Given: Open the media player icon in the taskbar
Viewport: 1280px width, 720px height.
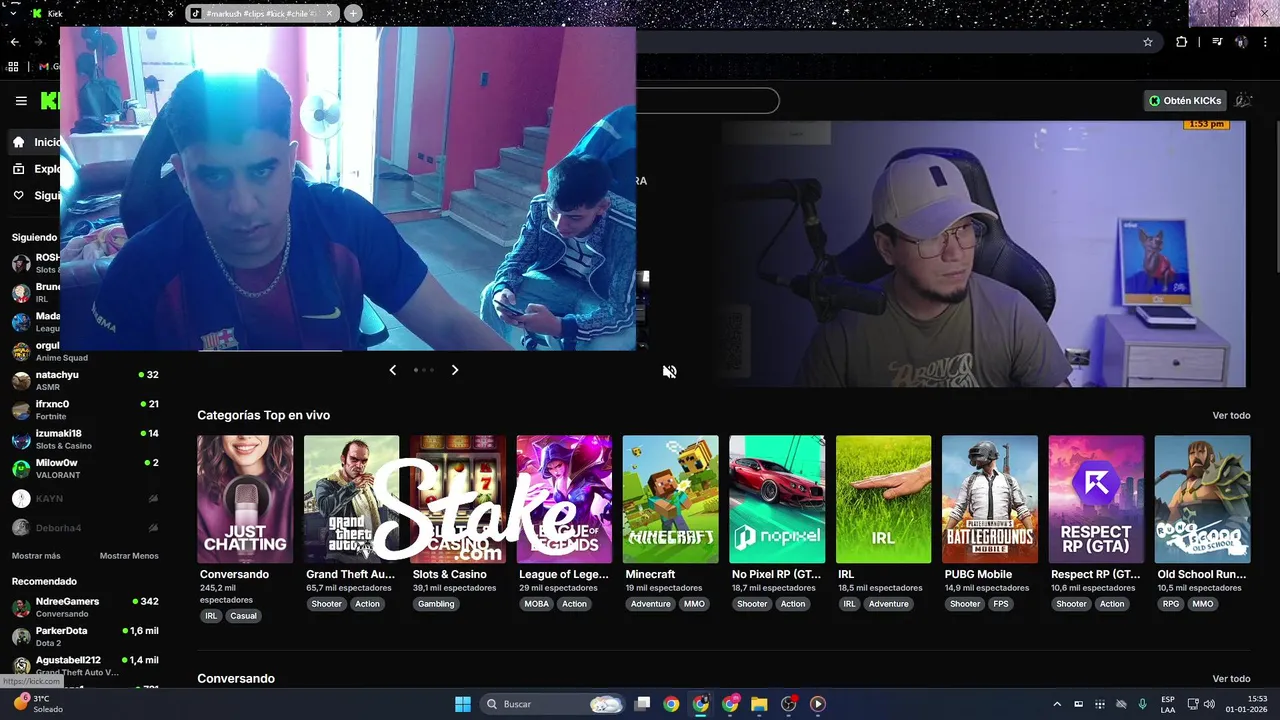Looking at the screenshot, I should [818, 704].
